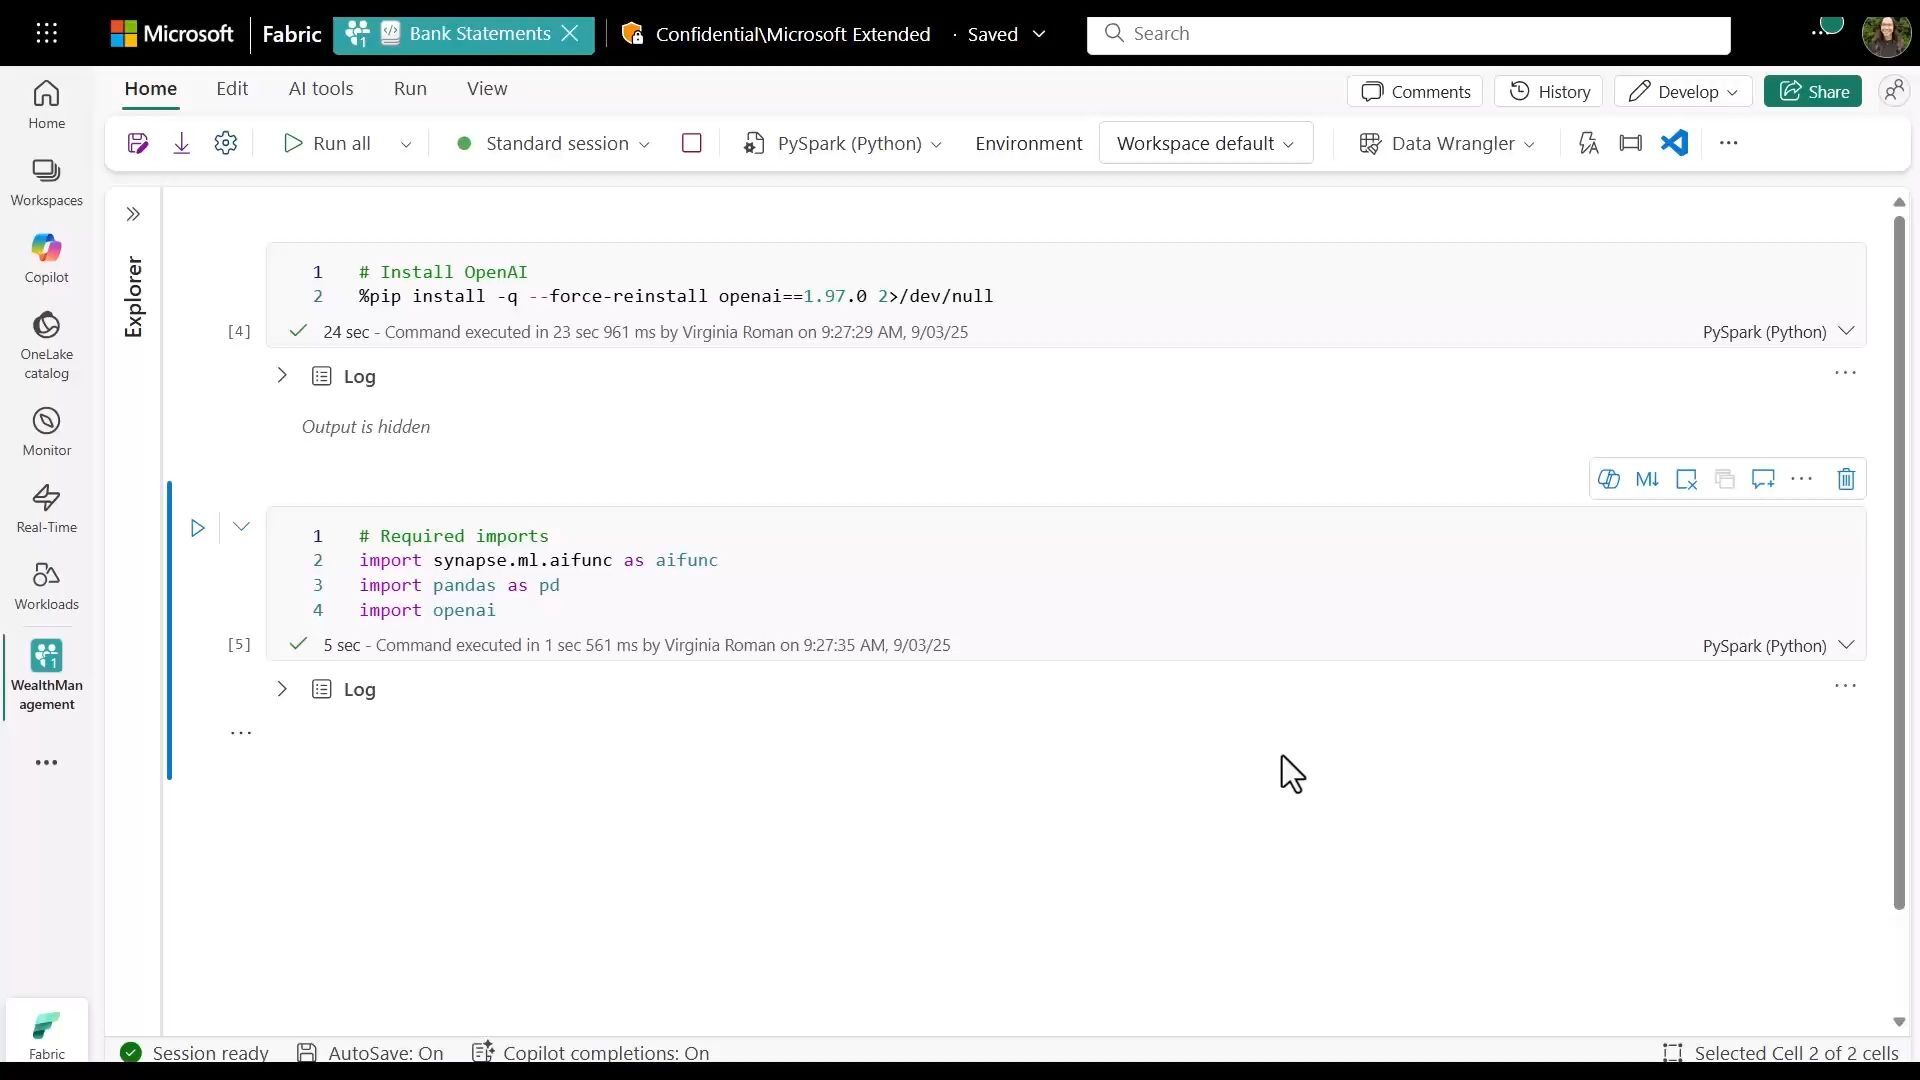Open the AI tools tab
The image size is (1920, 1080).
pyautogui.click(x=321, y=88)
